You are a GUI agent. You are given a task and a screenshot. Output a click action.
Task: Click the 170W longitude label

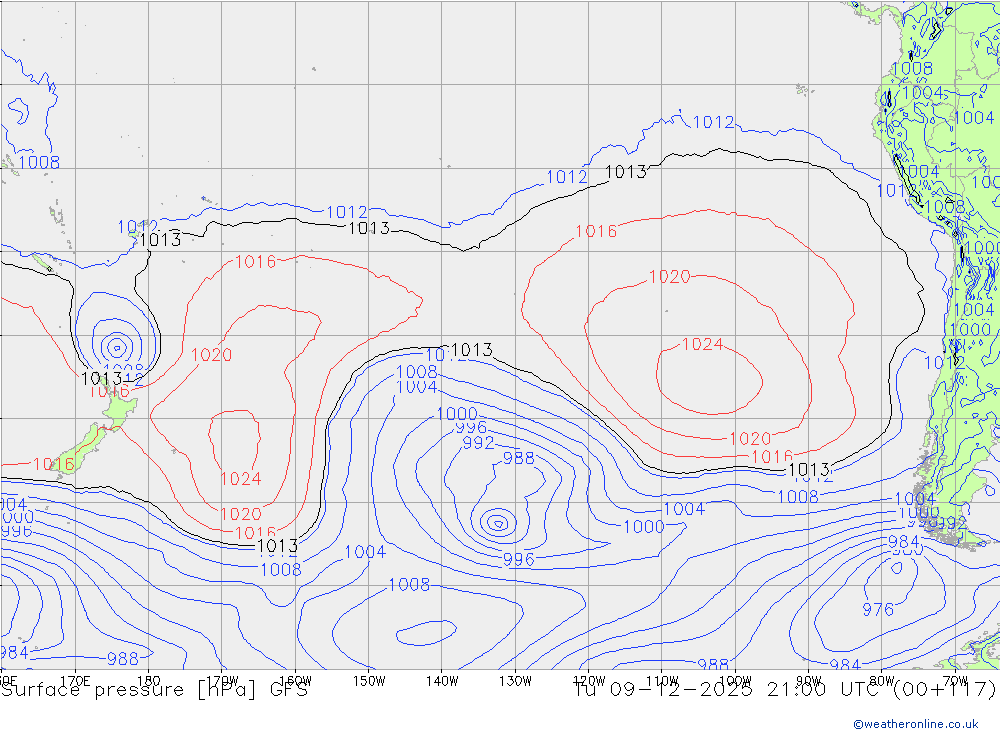tap(222, 681)
